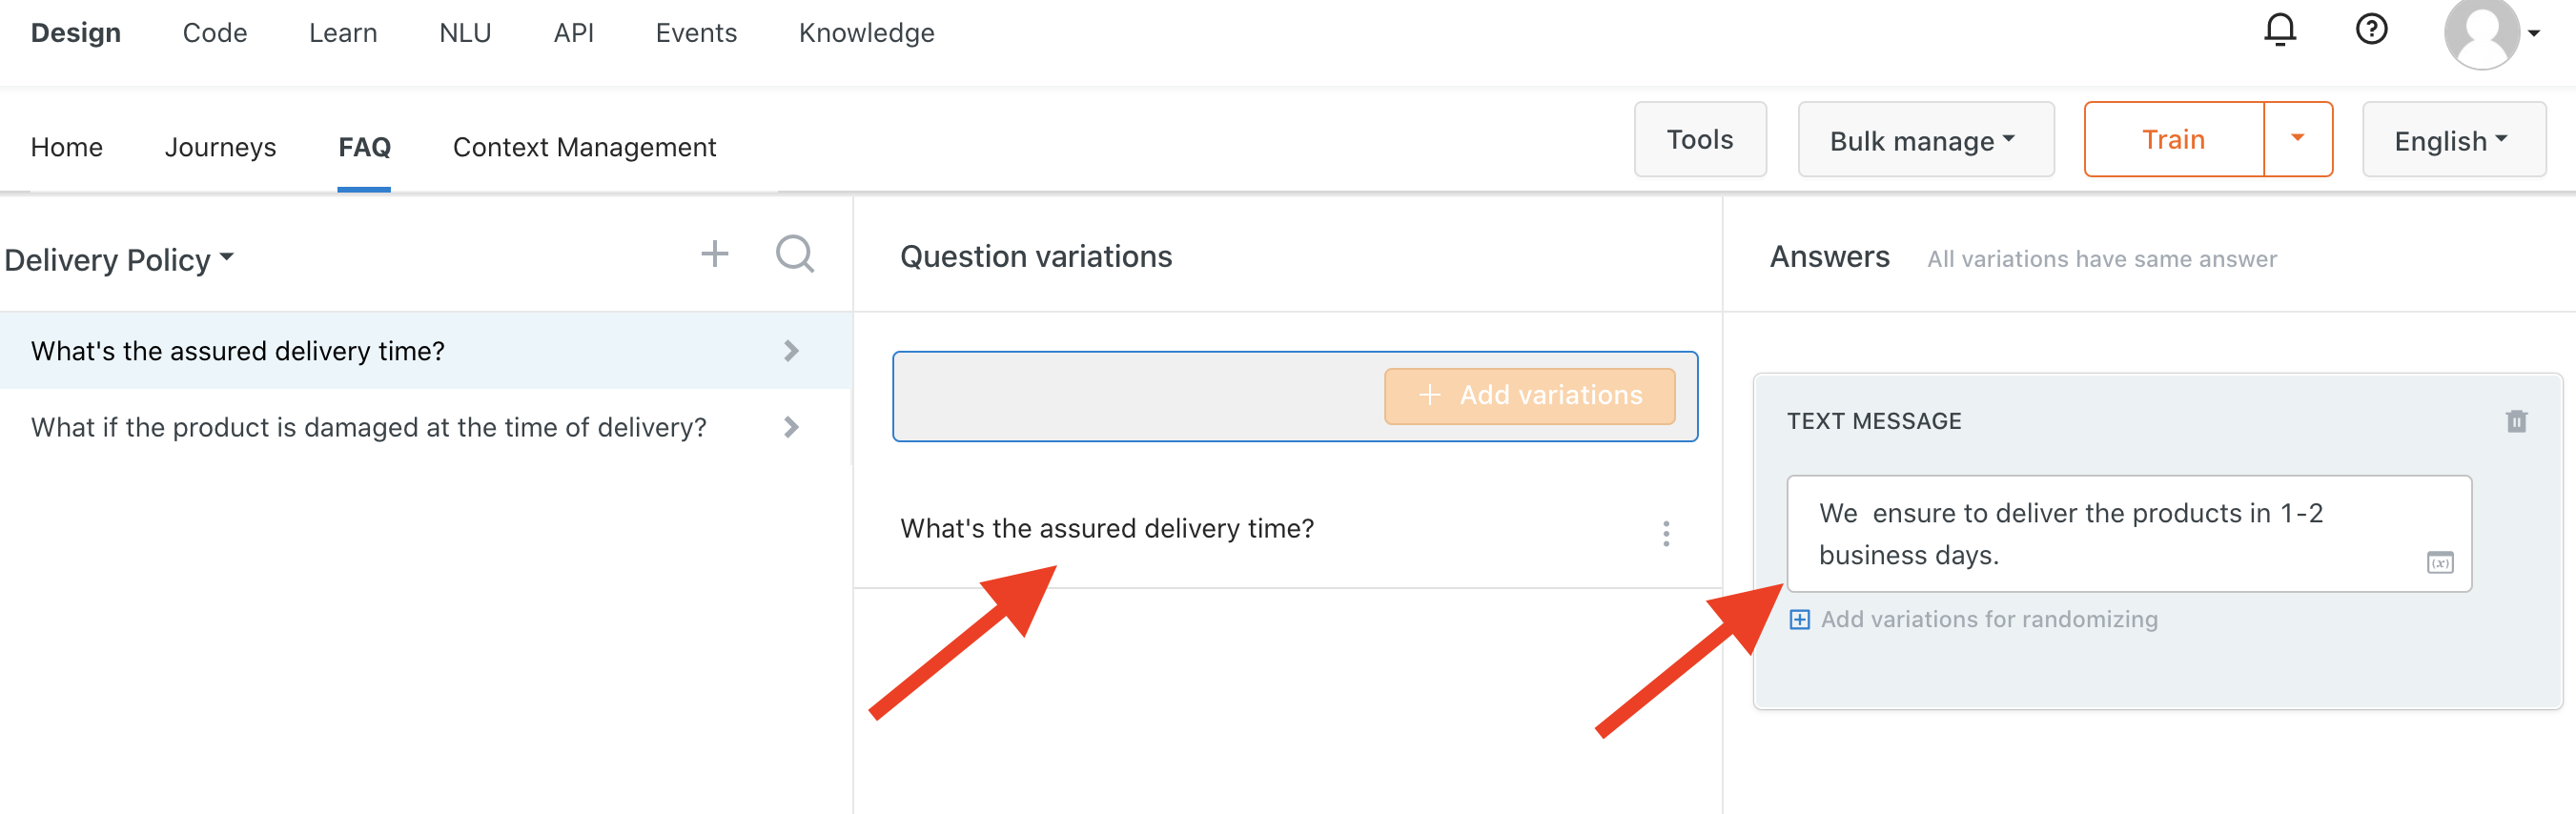The image size is (2576, 814).
Task: Open the NLU menu
Action: 465,33
